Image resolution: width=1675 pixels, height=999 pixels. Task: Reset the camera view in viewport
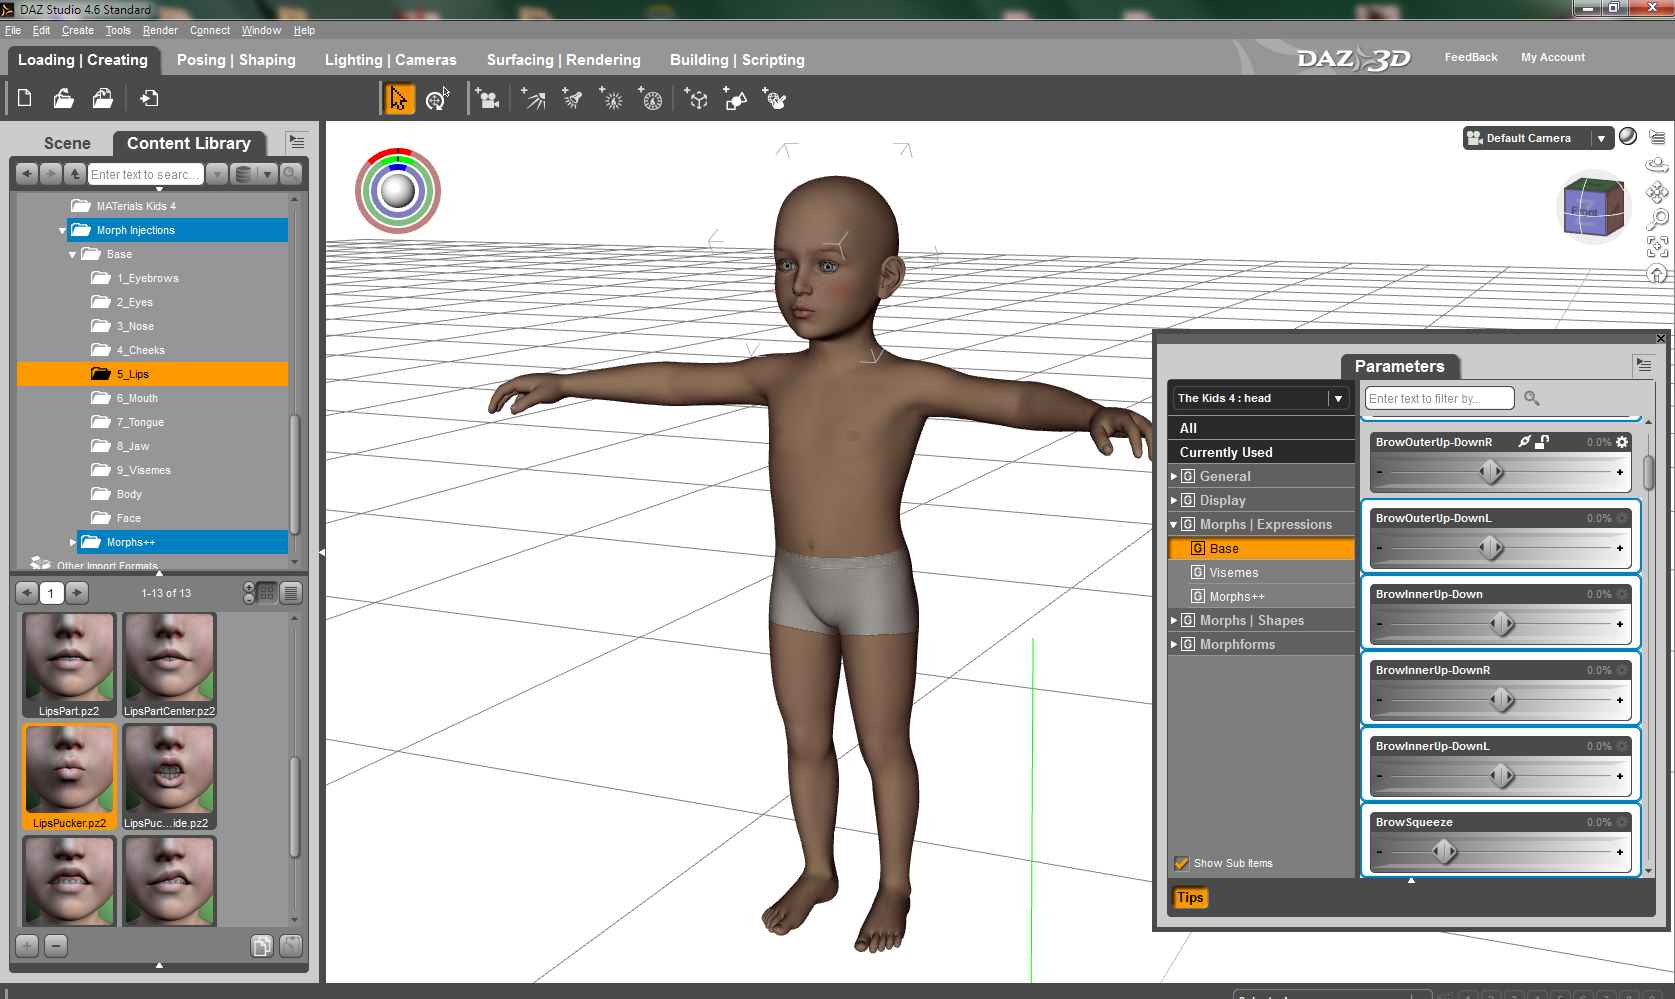[x=1657, y=273]
